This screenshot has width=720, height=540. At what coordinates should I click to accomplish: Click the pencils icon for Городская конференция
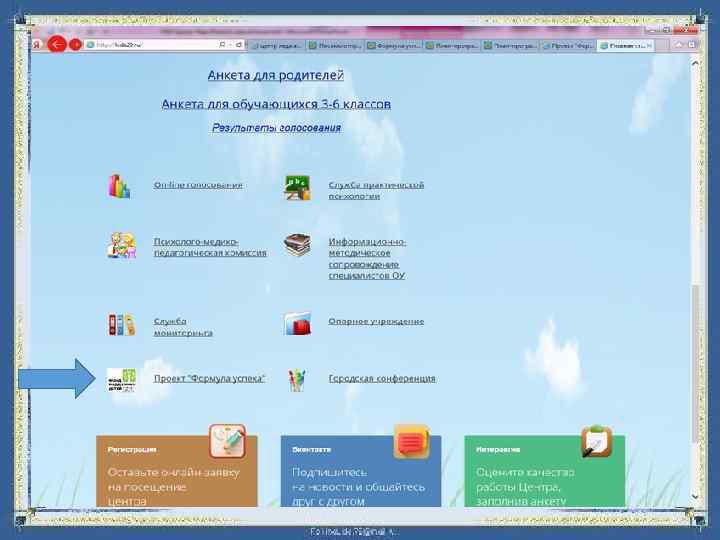[297, 380]
